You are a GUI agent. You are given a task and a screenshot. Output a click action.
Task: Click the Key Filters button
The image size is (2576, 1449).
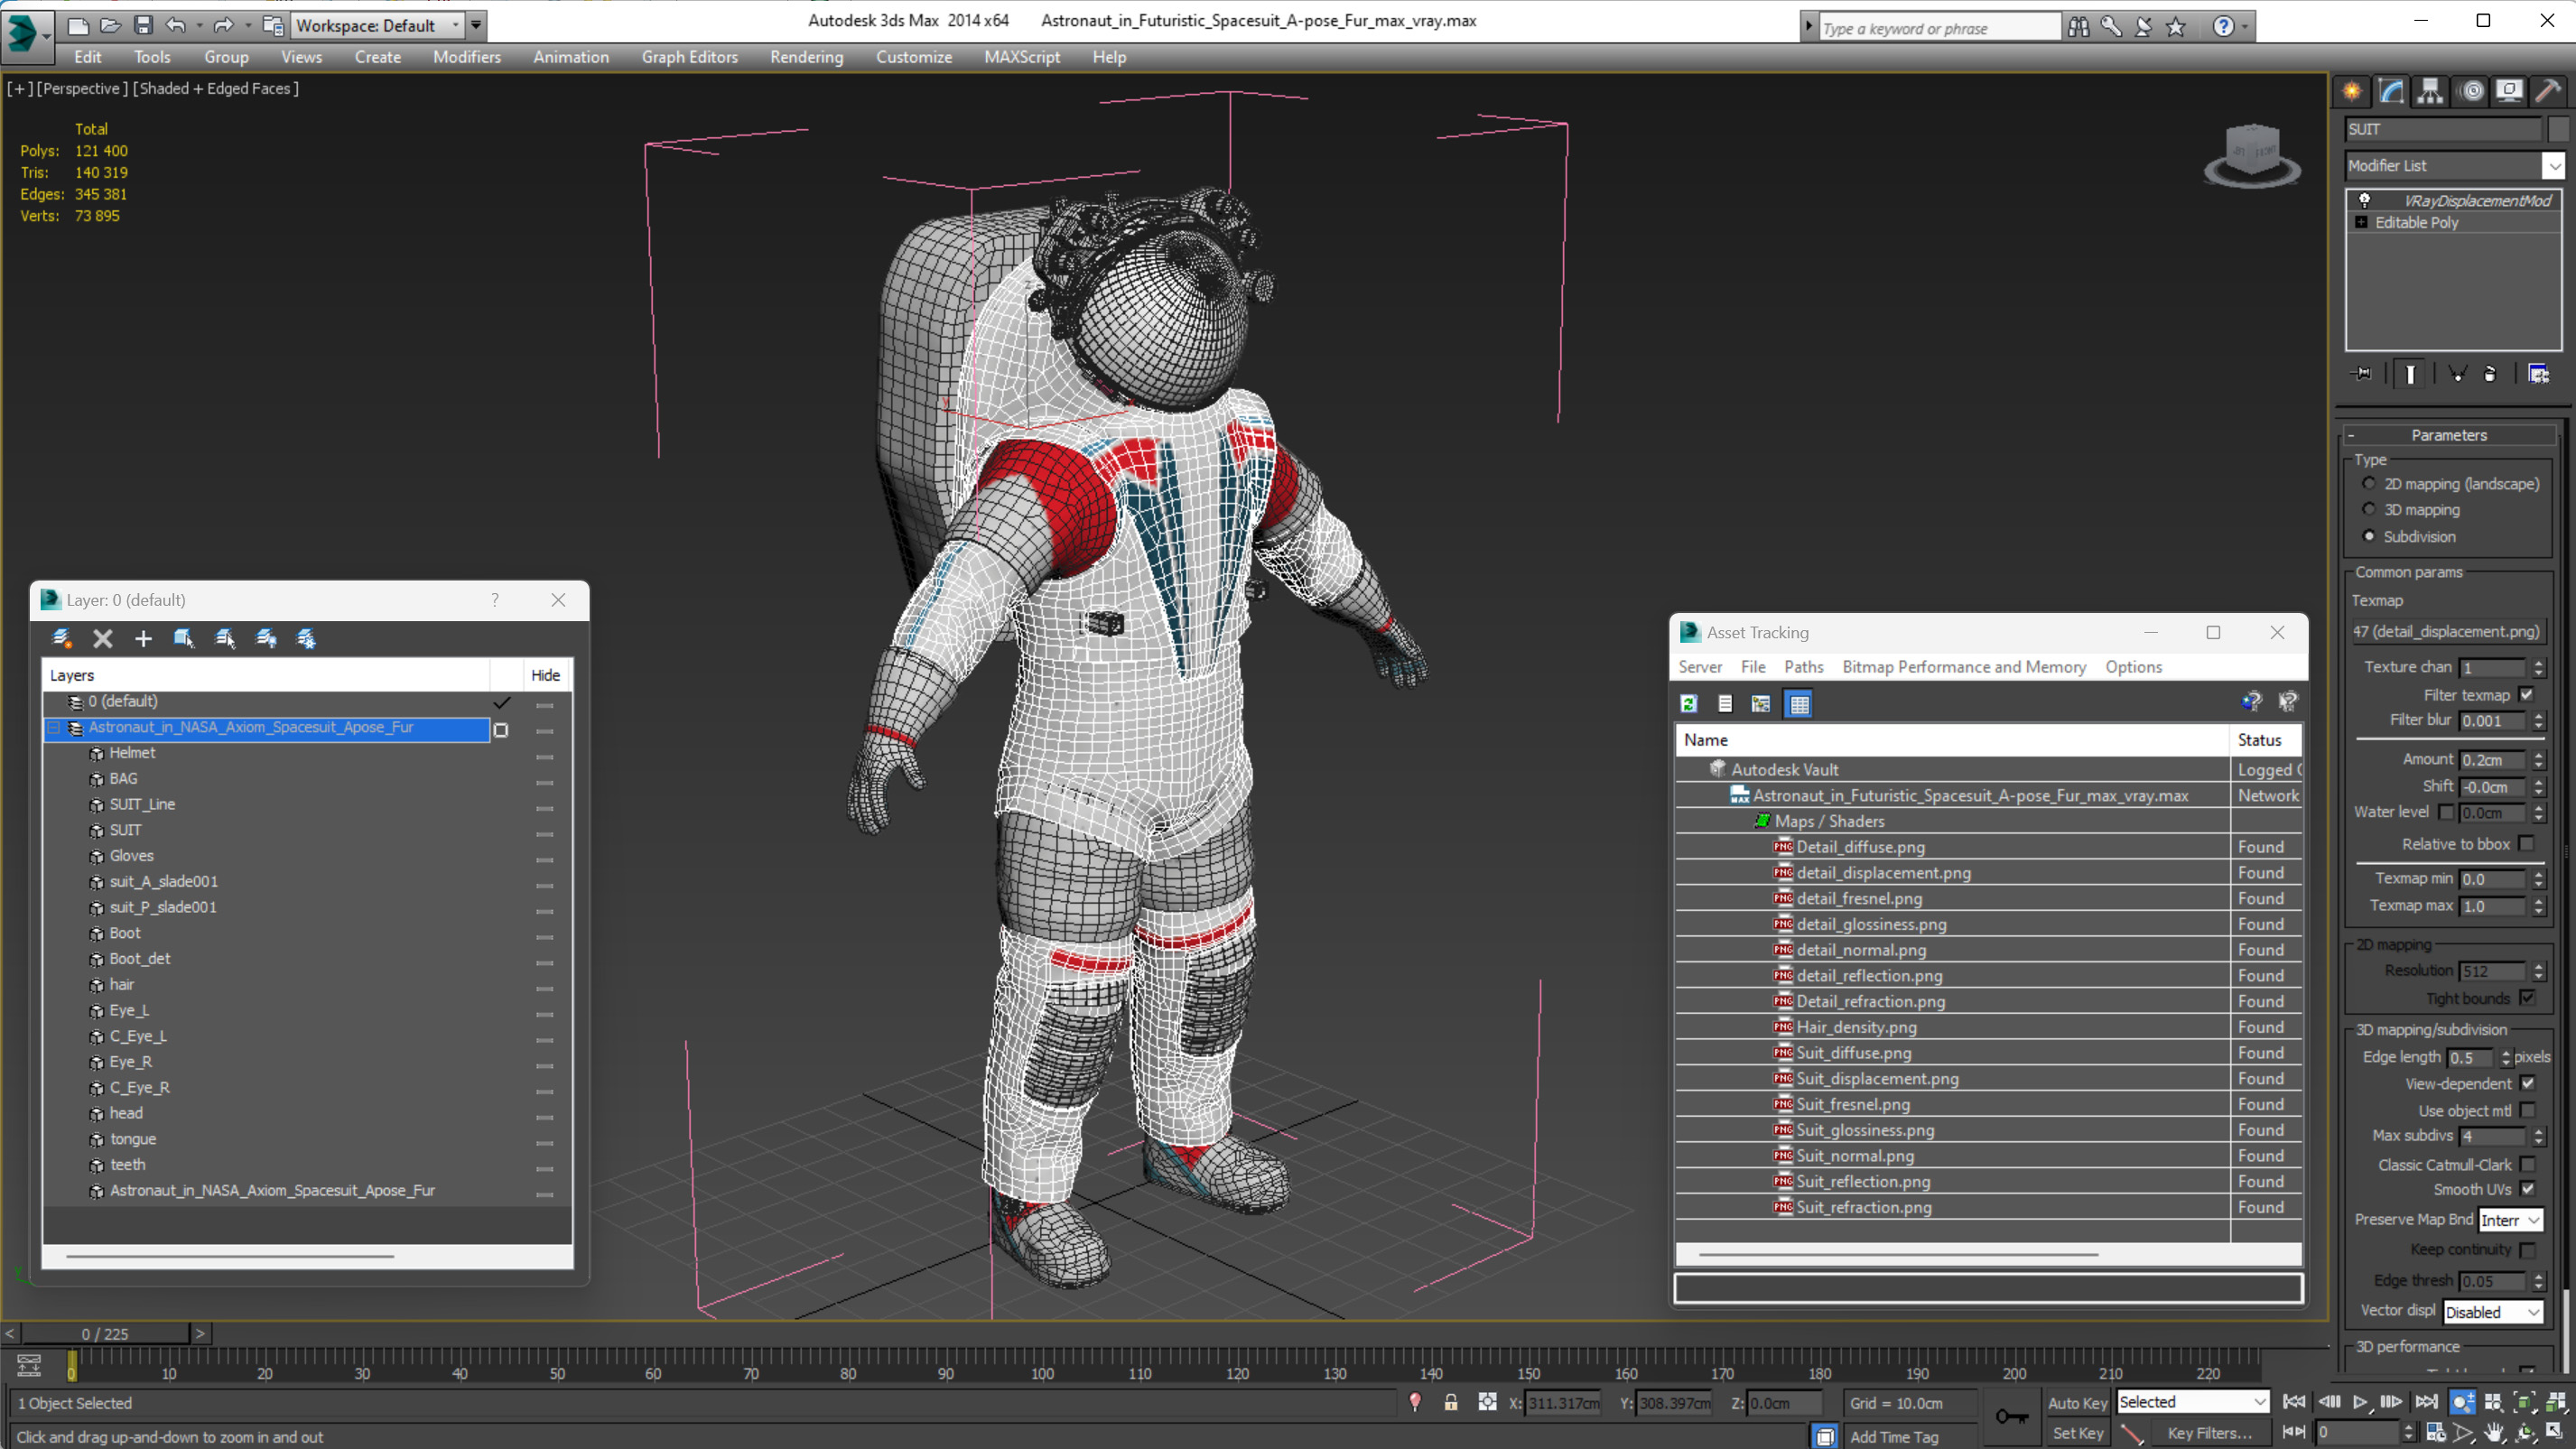2209,1433
